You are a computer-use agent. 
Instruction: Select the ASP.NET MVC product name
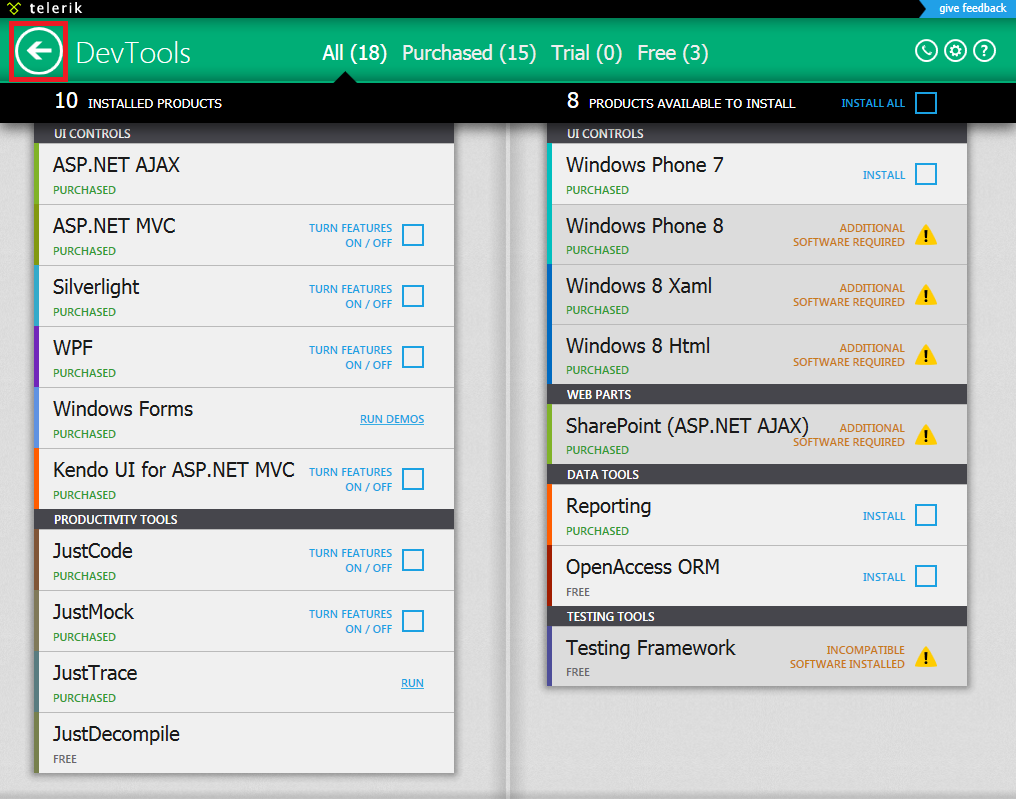(114, 226)
